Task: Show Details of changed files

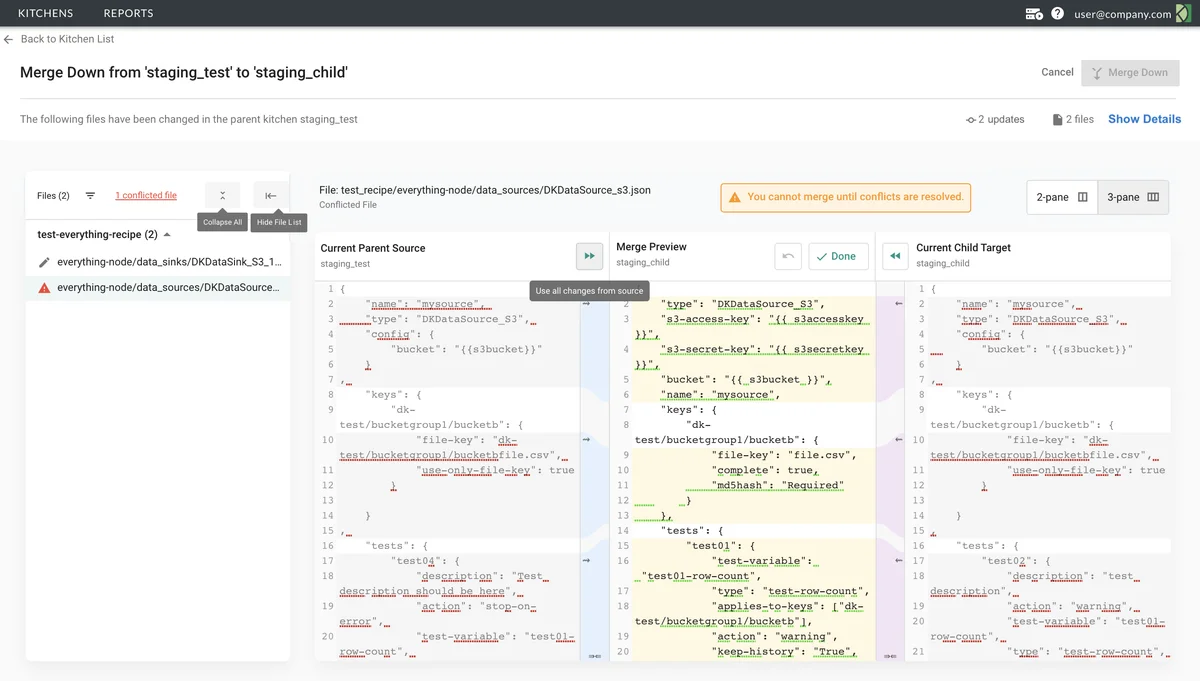Action: tap(1144, 119)
